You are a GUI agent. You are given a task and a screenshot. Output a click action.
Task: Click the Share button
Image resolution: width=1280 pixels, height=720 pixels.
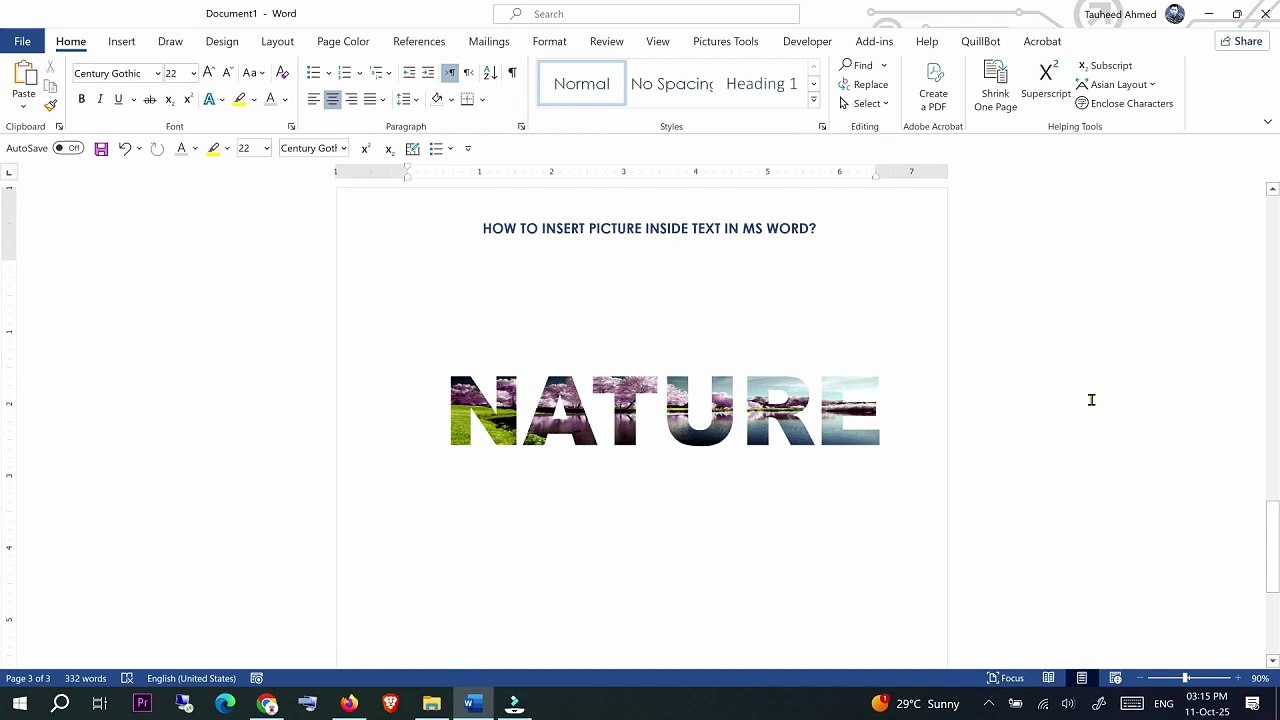click(x=1241, y=41)
